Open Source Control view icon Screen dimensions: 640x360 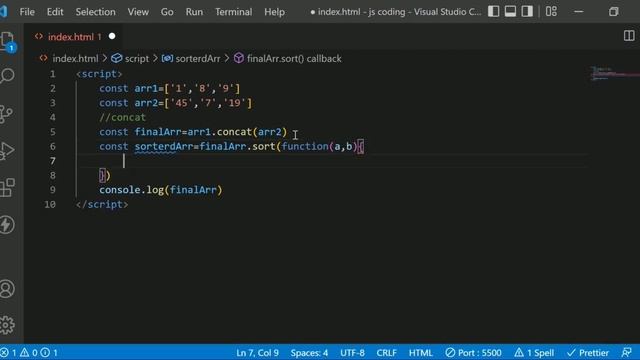(7, 114)
